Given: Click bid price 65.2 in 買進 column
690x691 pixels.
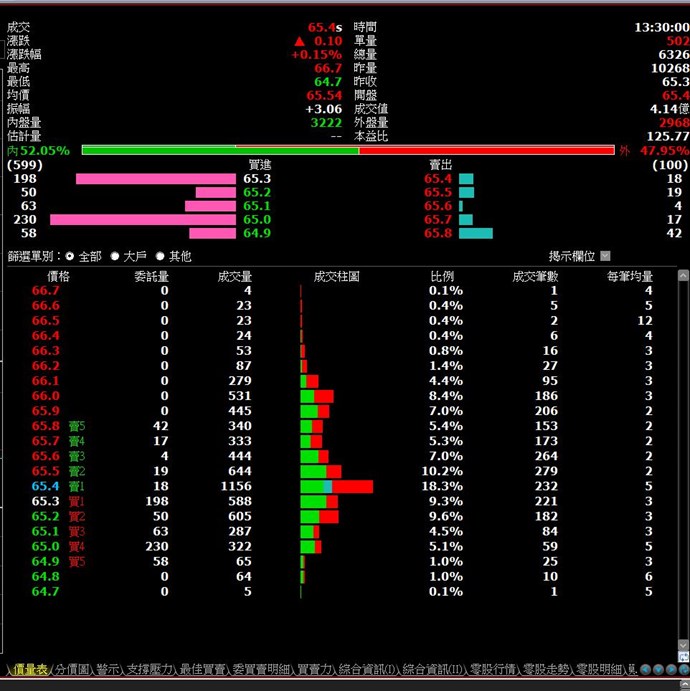Looking at the screenshot, I should [257, 193].
